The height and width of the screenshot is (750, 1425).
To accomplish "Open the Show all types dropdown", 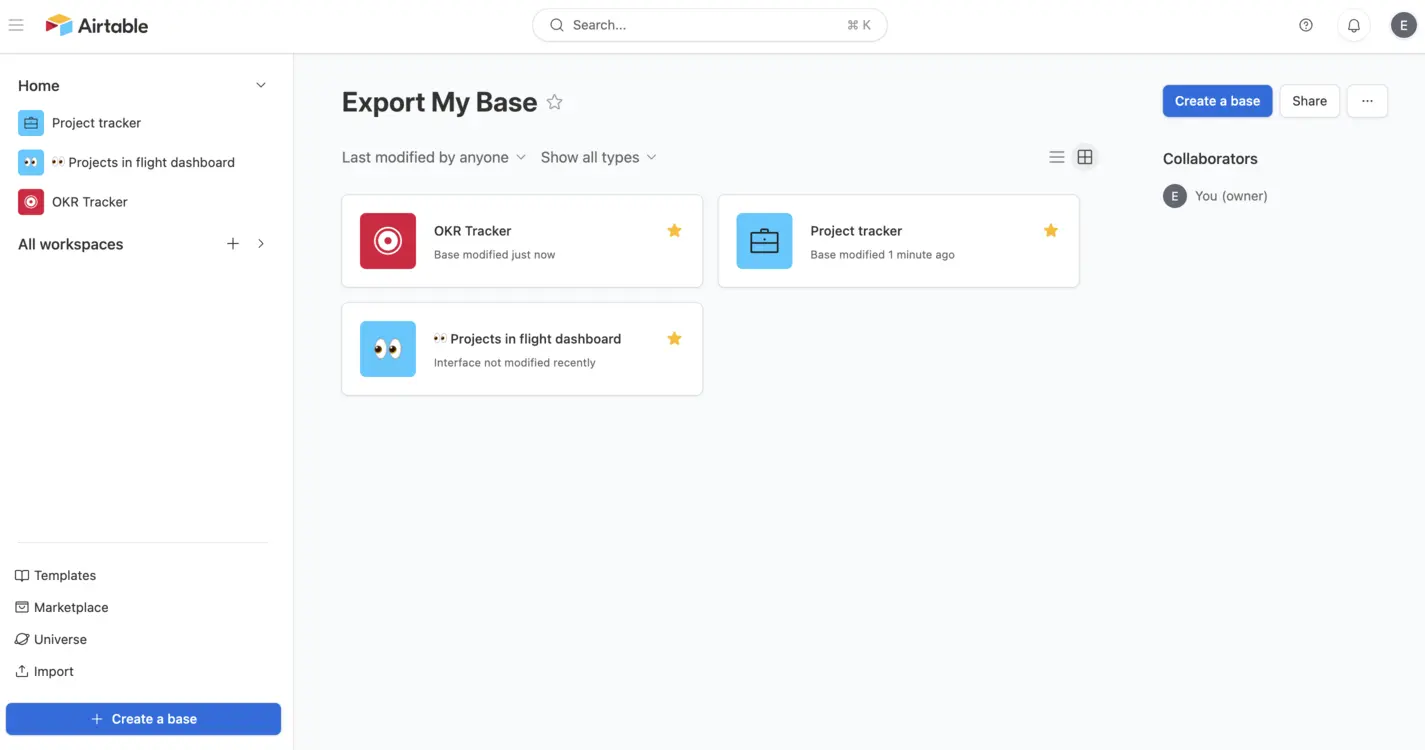I will point(598,157).
